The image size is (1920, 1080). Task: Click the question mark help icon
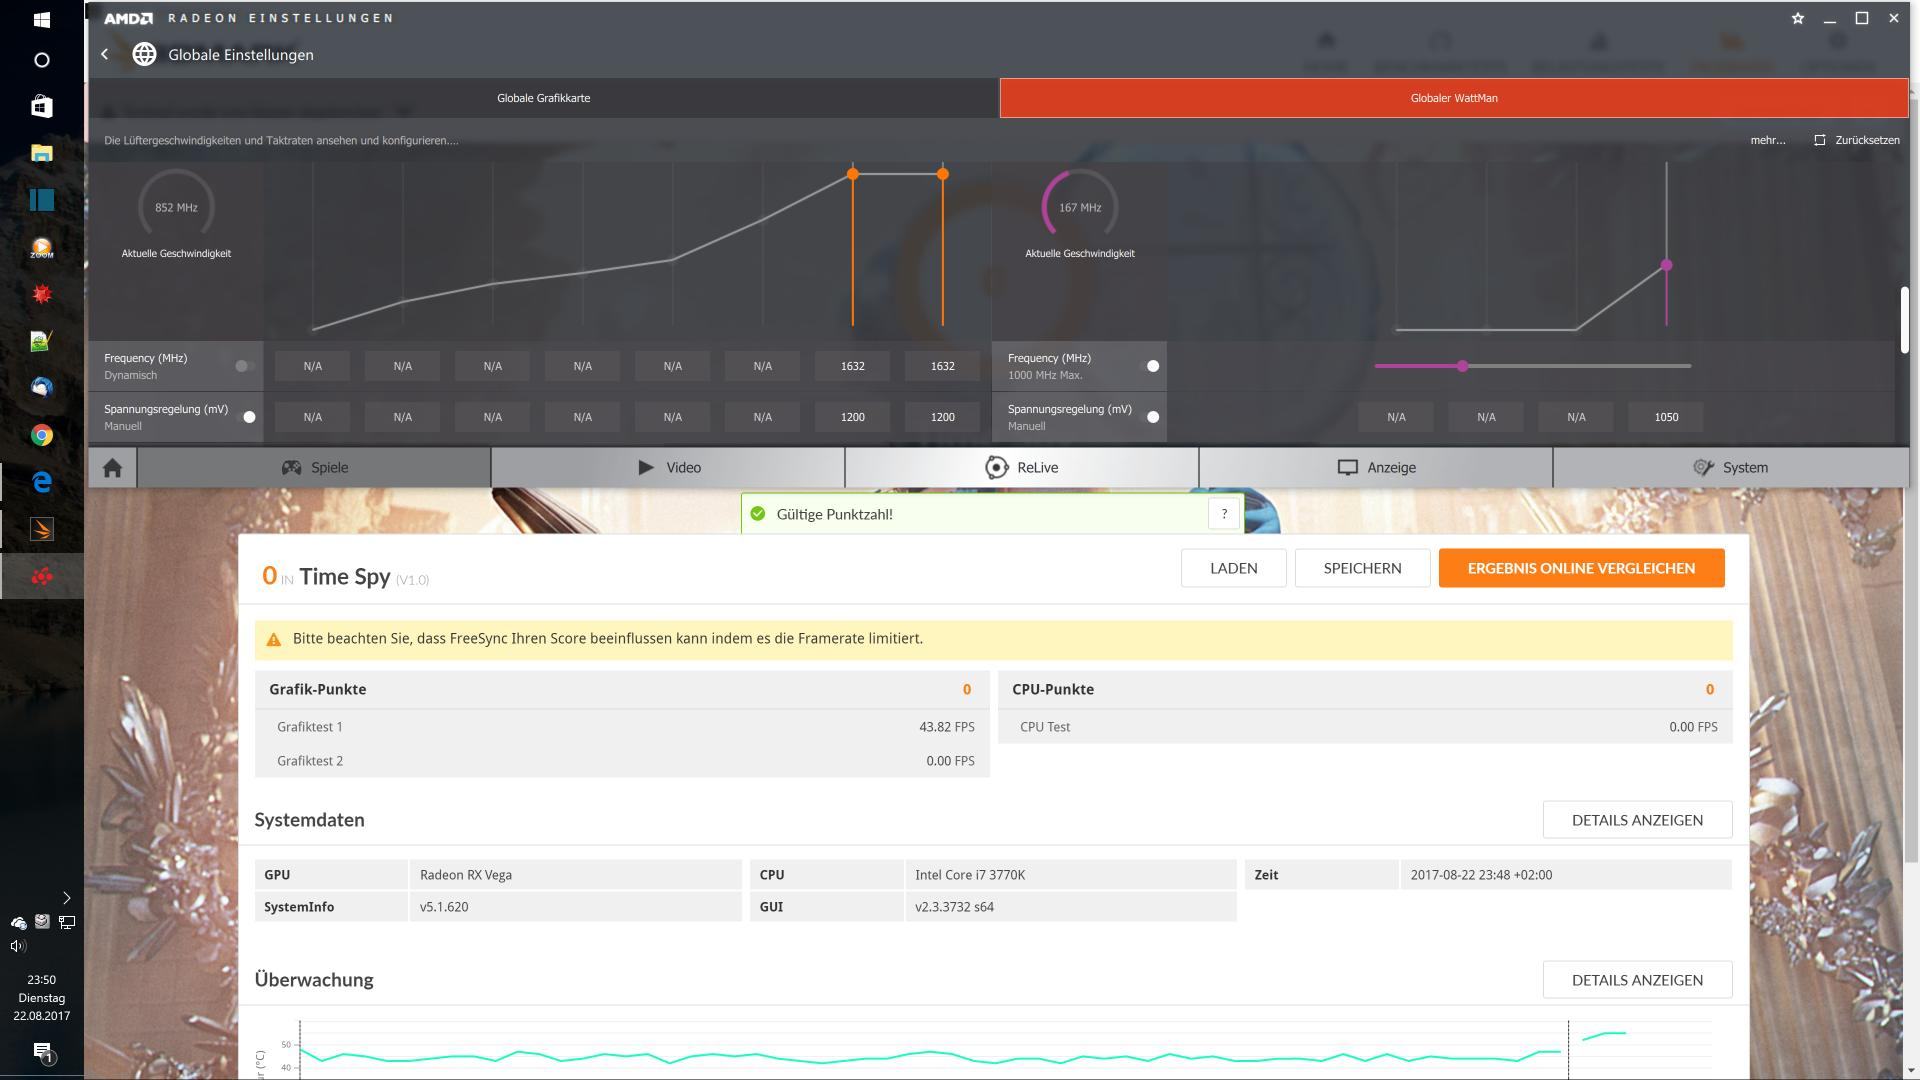(1224, 514)
